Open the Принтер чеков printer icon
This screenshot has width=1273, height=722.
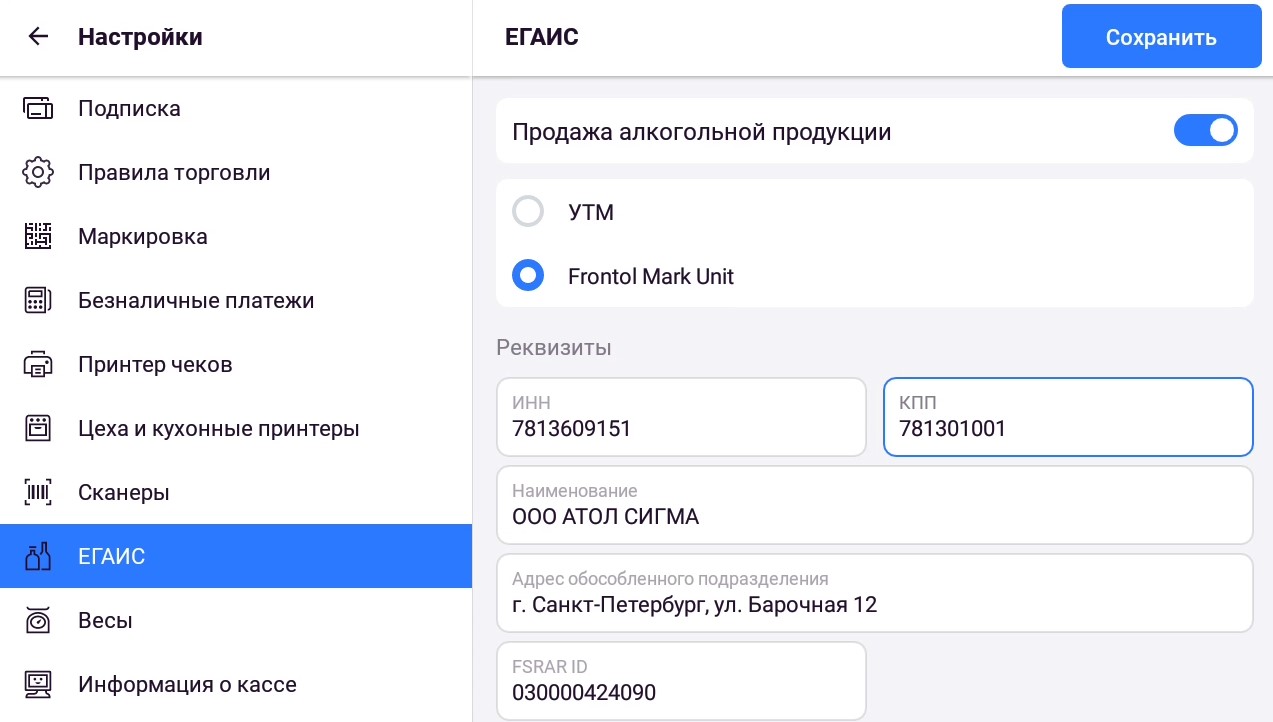pyautogui.click(x=38, y=364)
